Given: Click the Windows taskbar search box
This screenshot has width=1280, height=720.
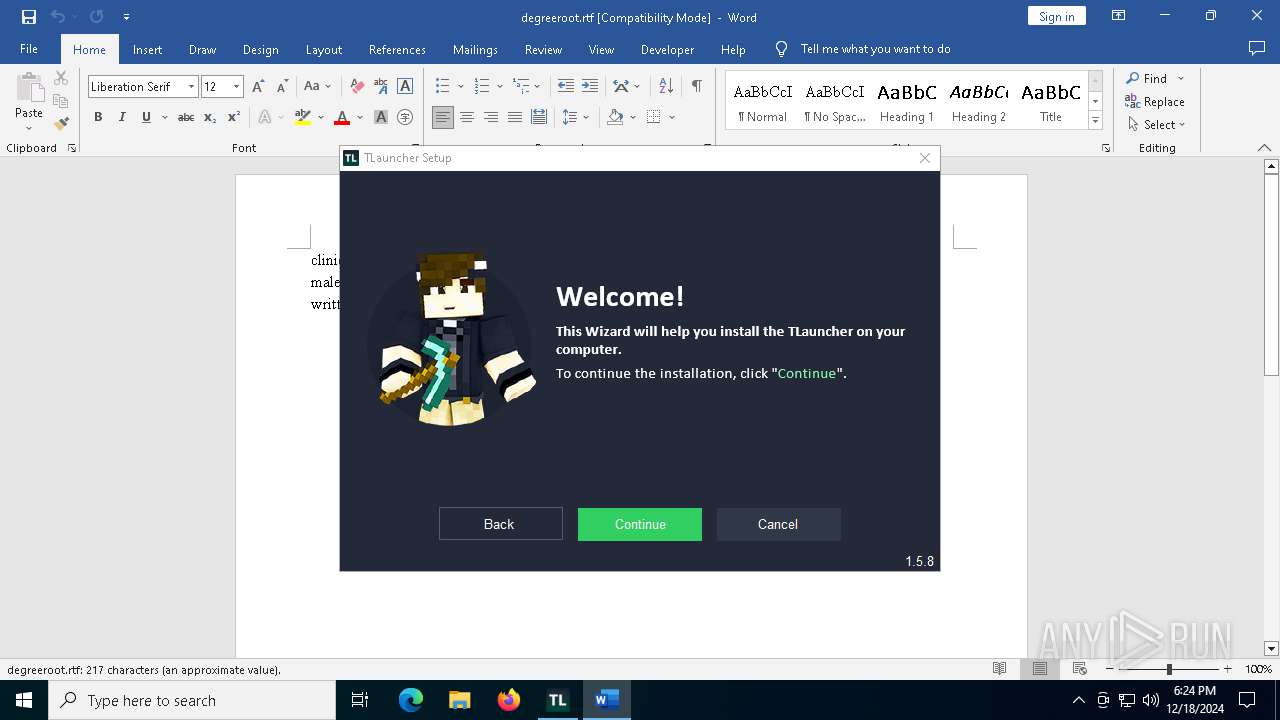Looking at the screenshot, I should click(x=192, y=700).
